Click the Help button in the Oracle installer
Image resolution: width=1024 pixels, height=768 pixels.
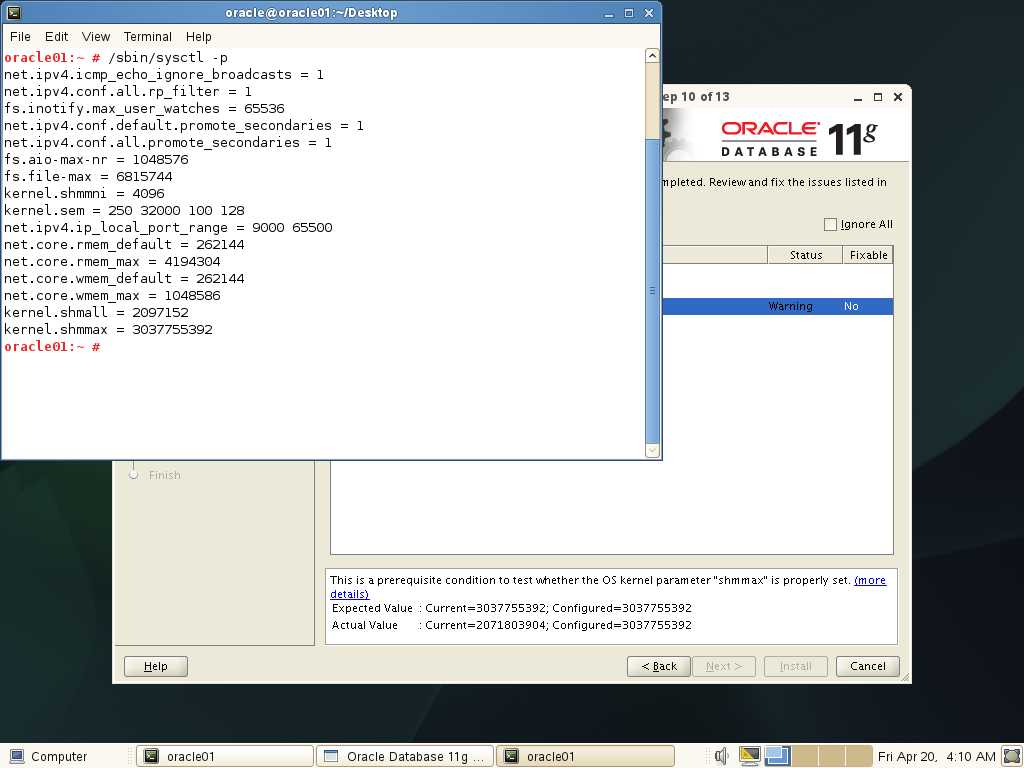click(155, 666)
